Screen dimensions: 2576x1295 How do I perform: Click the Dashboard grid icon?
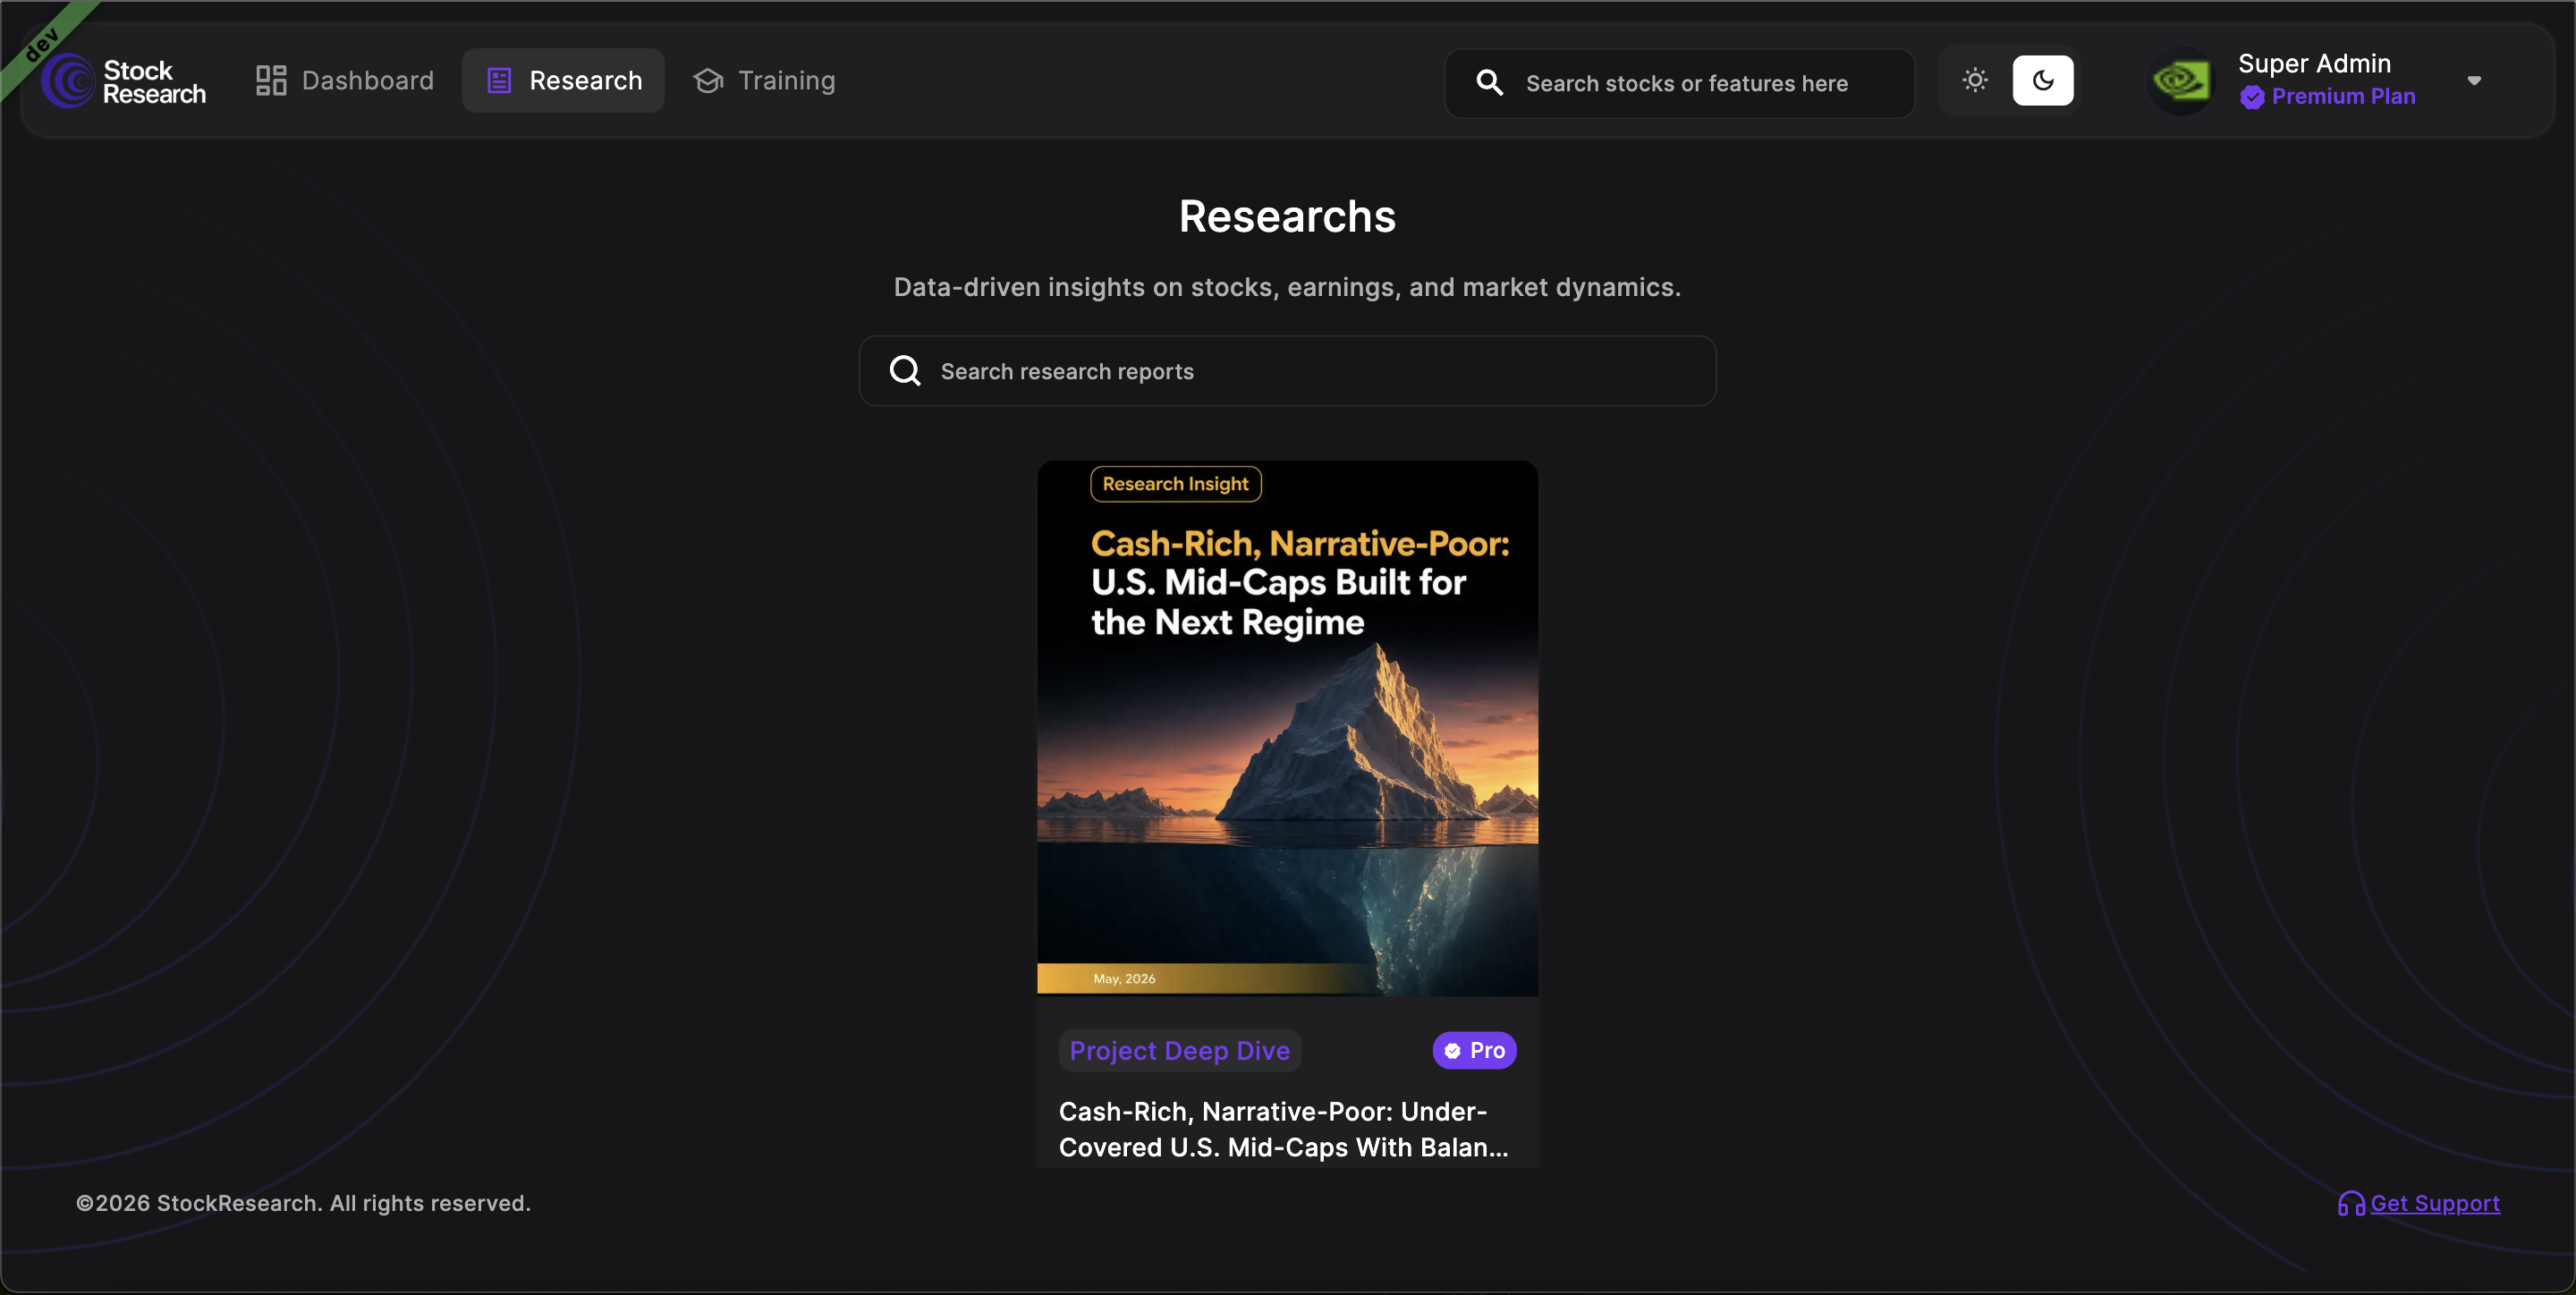coord(271,80)
